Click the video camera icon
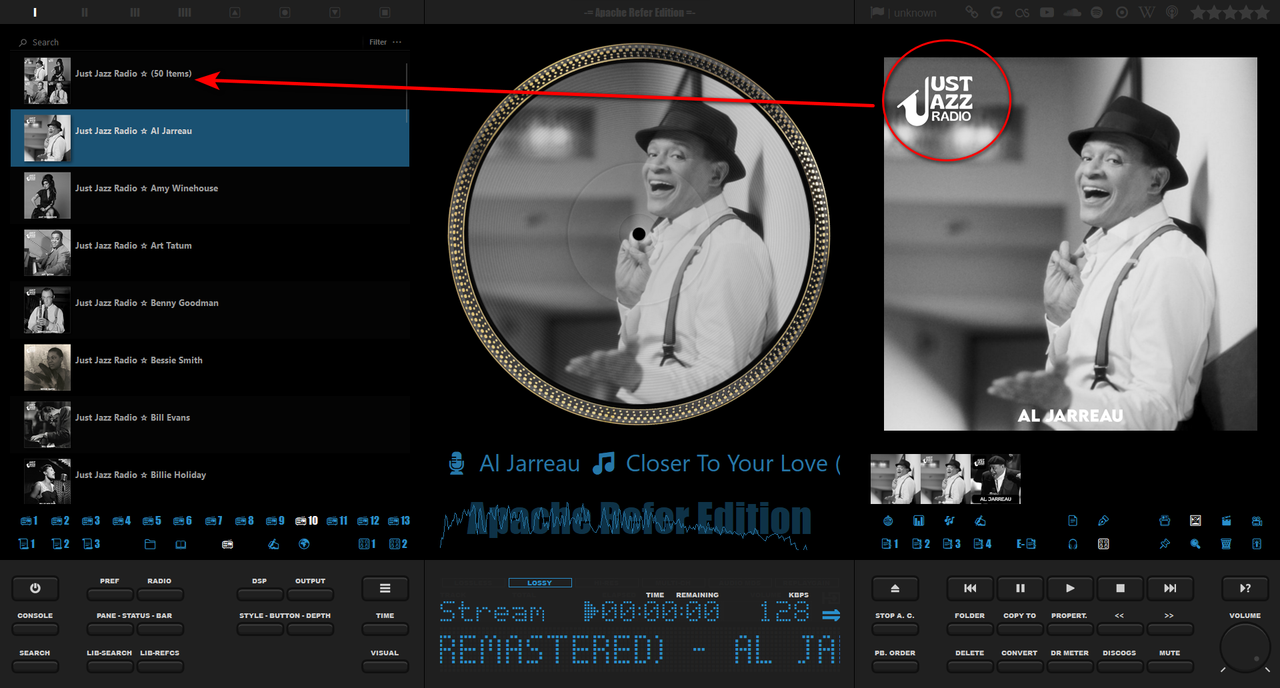 1257,521
